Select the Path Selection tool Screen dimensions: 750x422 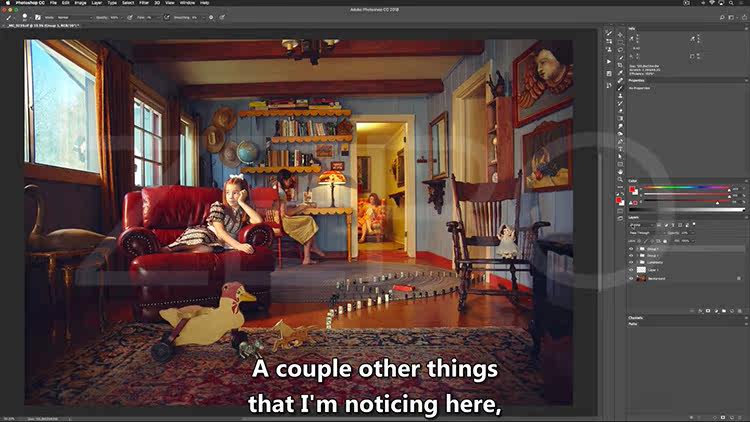620,156
